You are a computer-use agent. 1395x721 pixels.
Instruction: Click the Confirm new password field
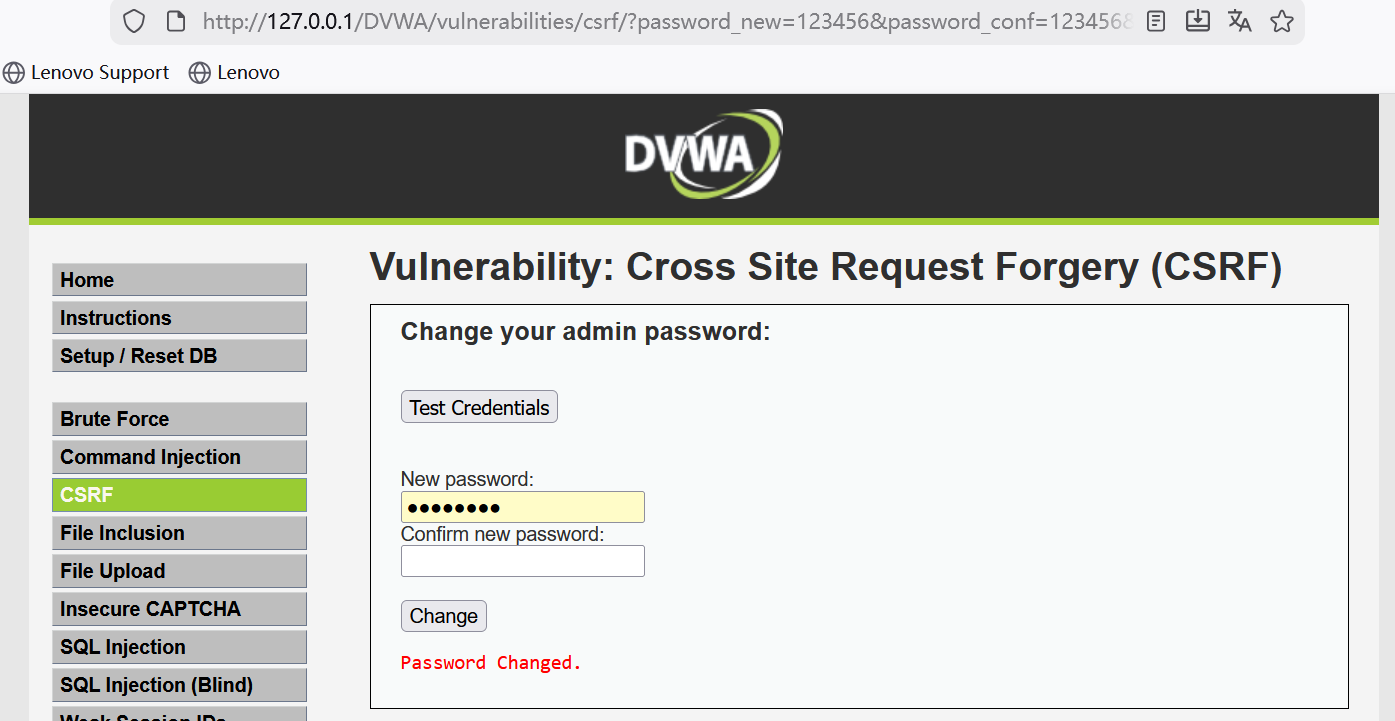pos(522,561)
